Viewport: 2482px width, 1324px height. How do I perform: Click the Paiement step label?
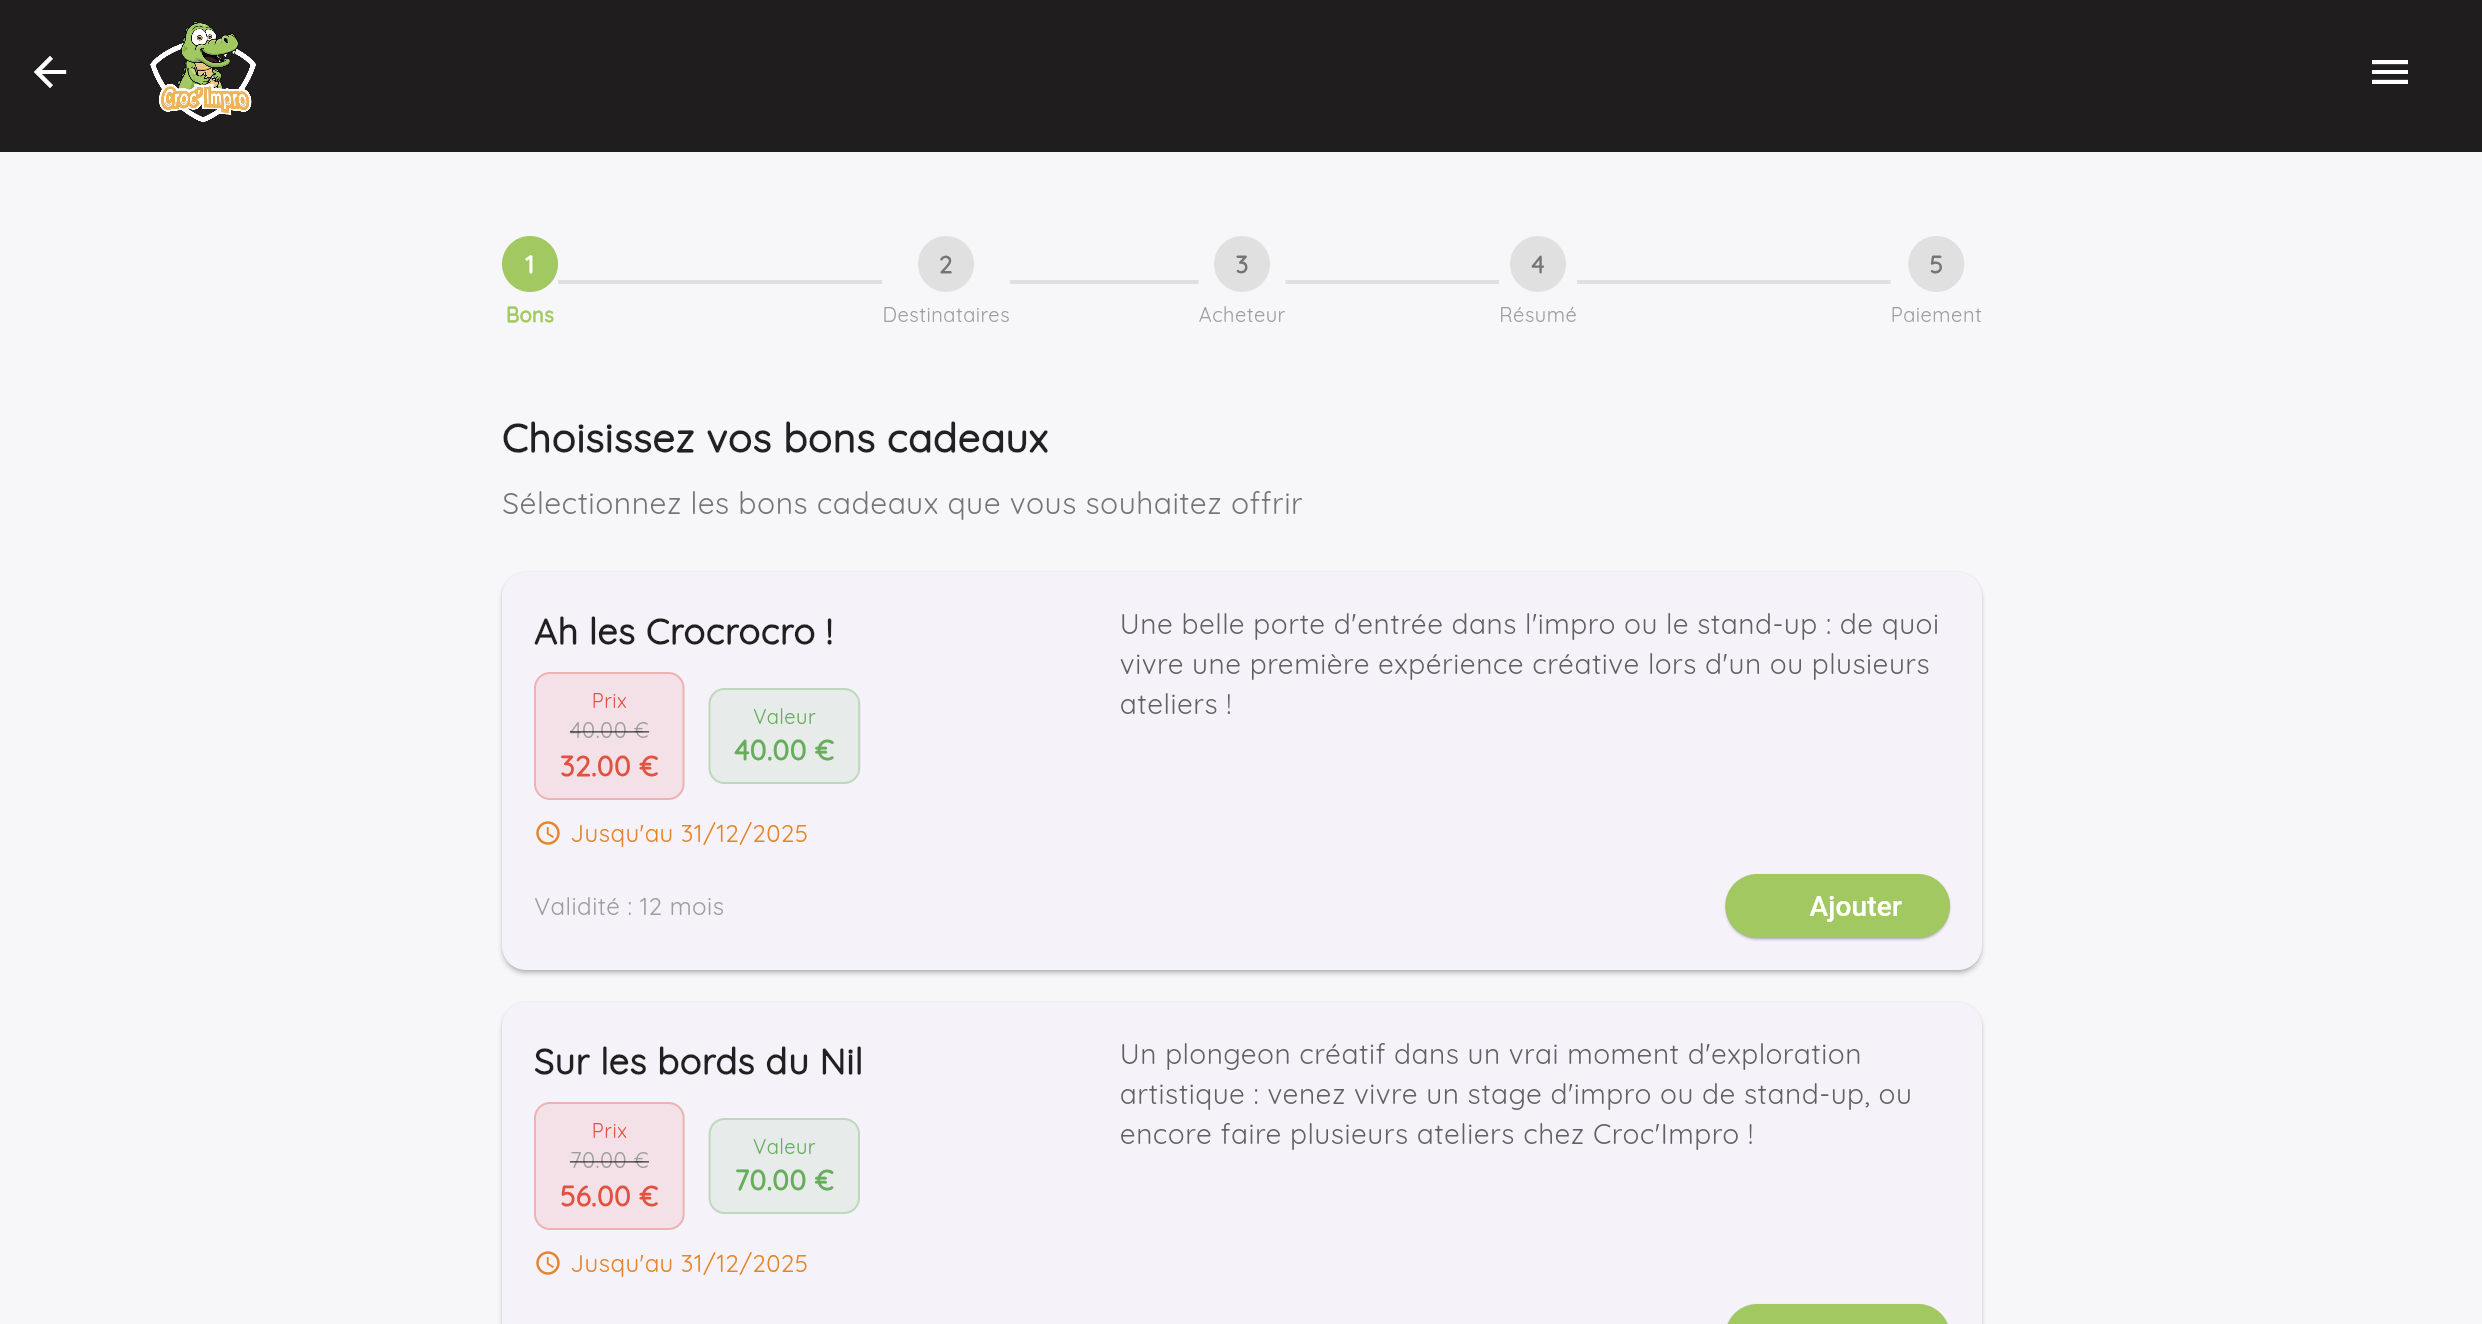1936,315
